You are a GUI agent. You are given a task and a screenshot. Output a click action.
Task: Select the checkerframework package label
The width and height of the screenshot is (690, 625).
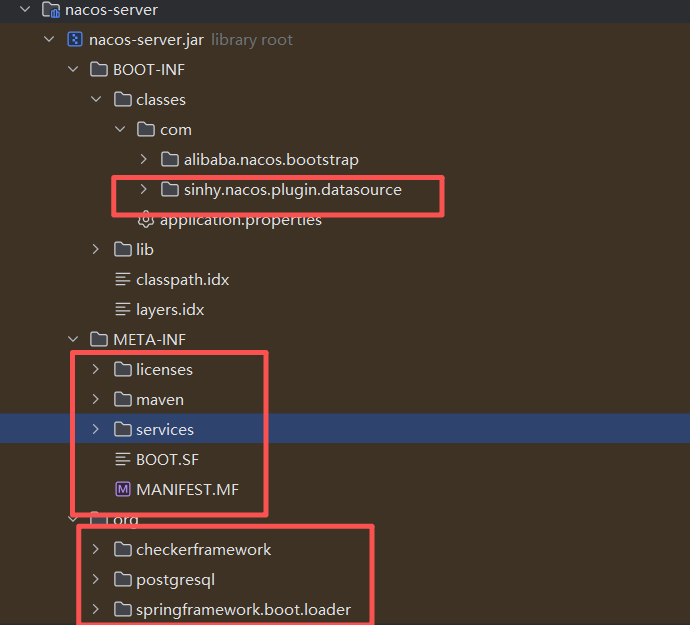[203, 549]
